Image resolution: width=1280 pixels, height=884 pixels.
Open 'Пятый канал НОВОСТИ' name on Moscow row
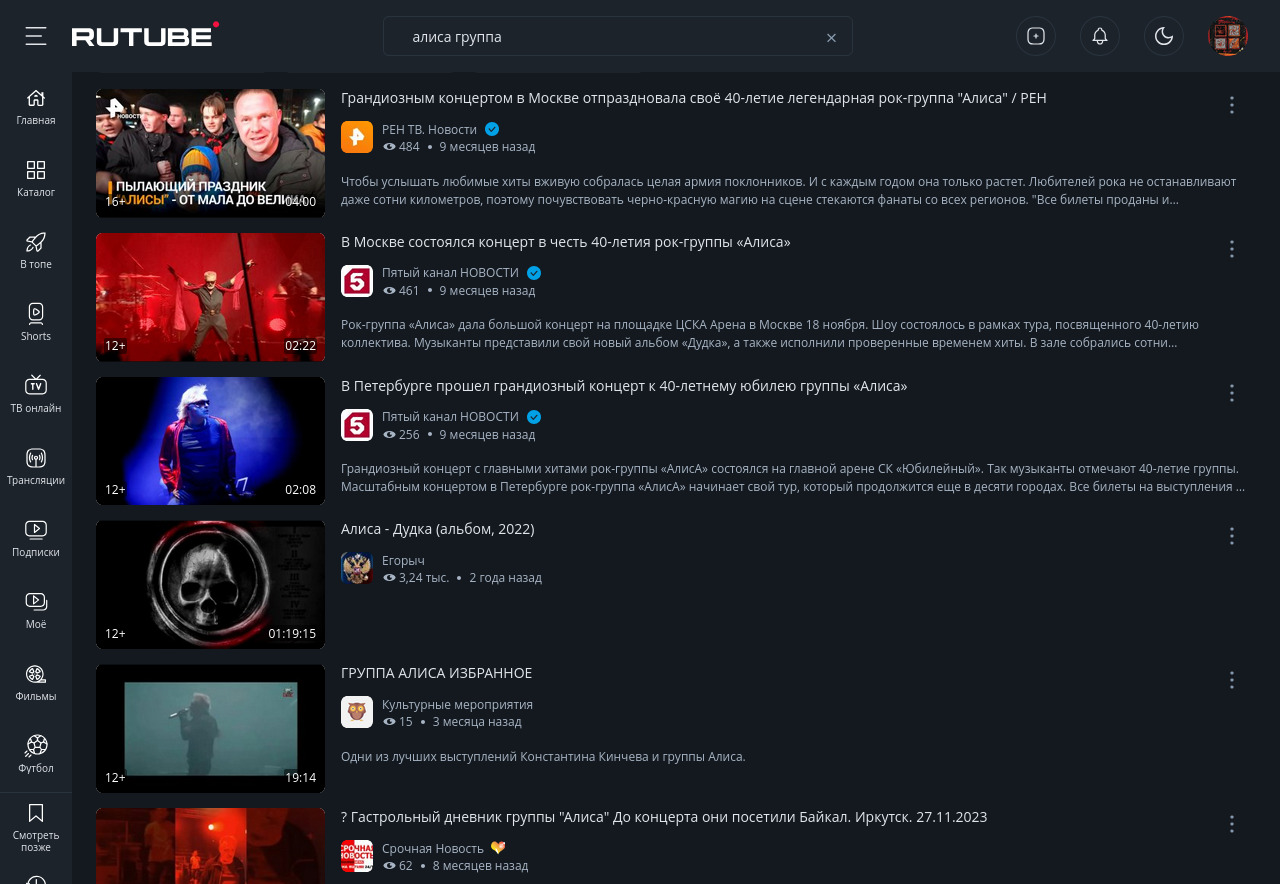tap(450, 273)
